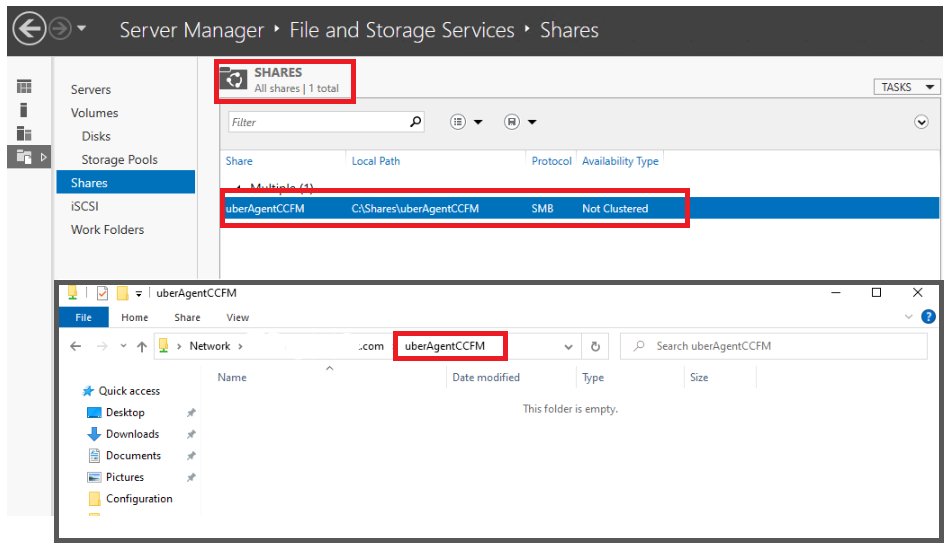Click Explorer forward arrow button
Viewport: 951px width, 549px height.
coord(102,346)
